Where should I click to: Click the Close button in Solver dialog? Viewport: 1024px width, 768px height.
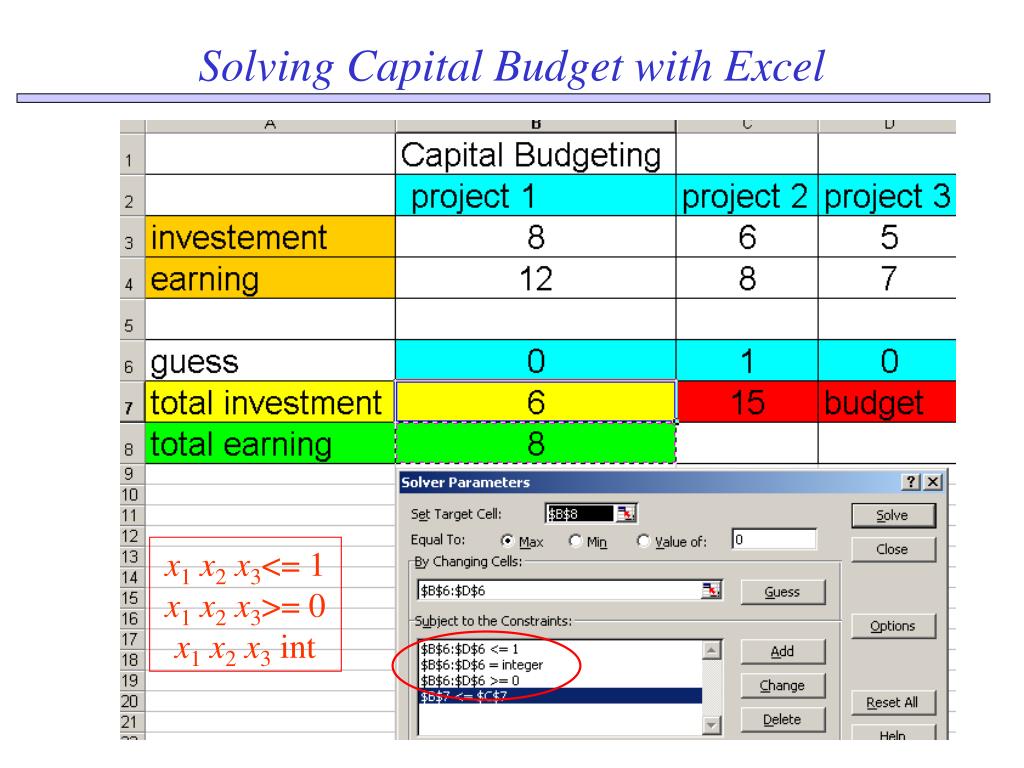coord(893,549)
